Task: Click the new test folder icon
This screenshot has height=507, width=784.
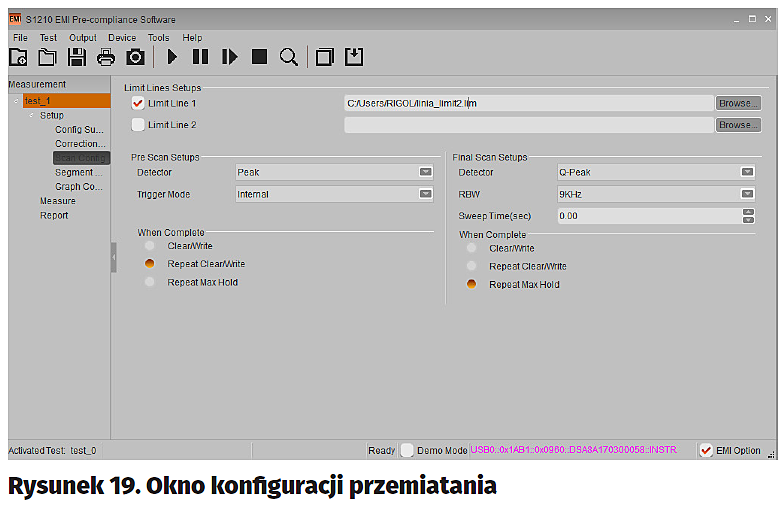Action: pyautogui.click(x=18, y=57)
